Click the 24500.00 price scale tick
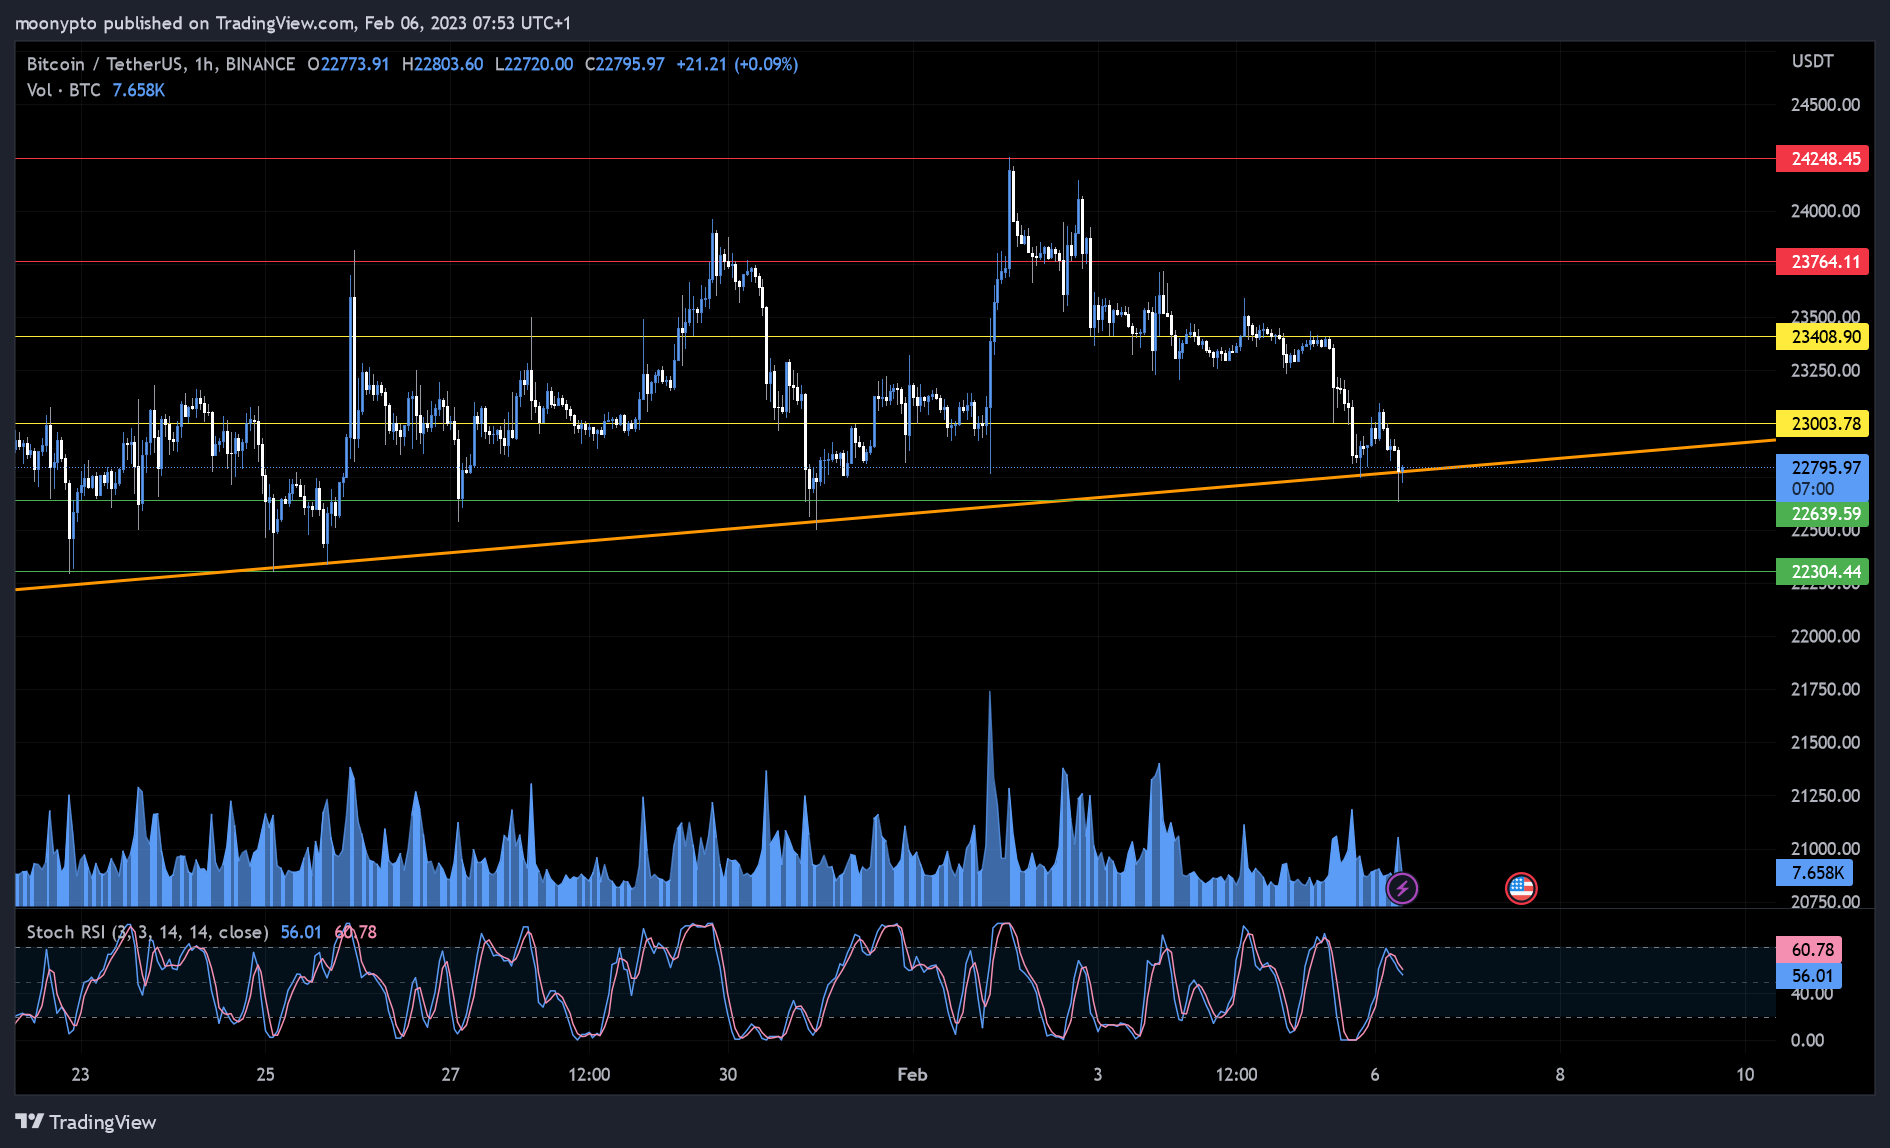Screen dimensions: 1890x1148 (1825, 105)
